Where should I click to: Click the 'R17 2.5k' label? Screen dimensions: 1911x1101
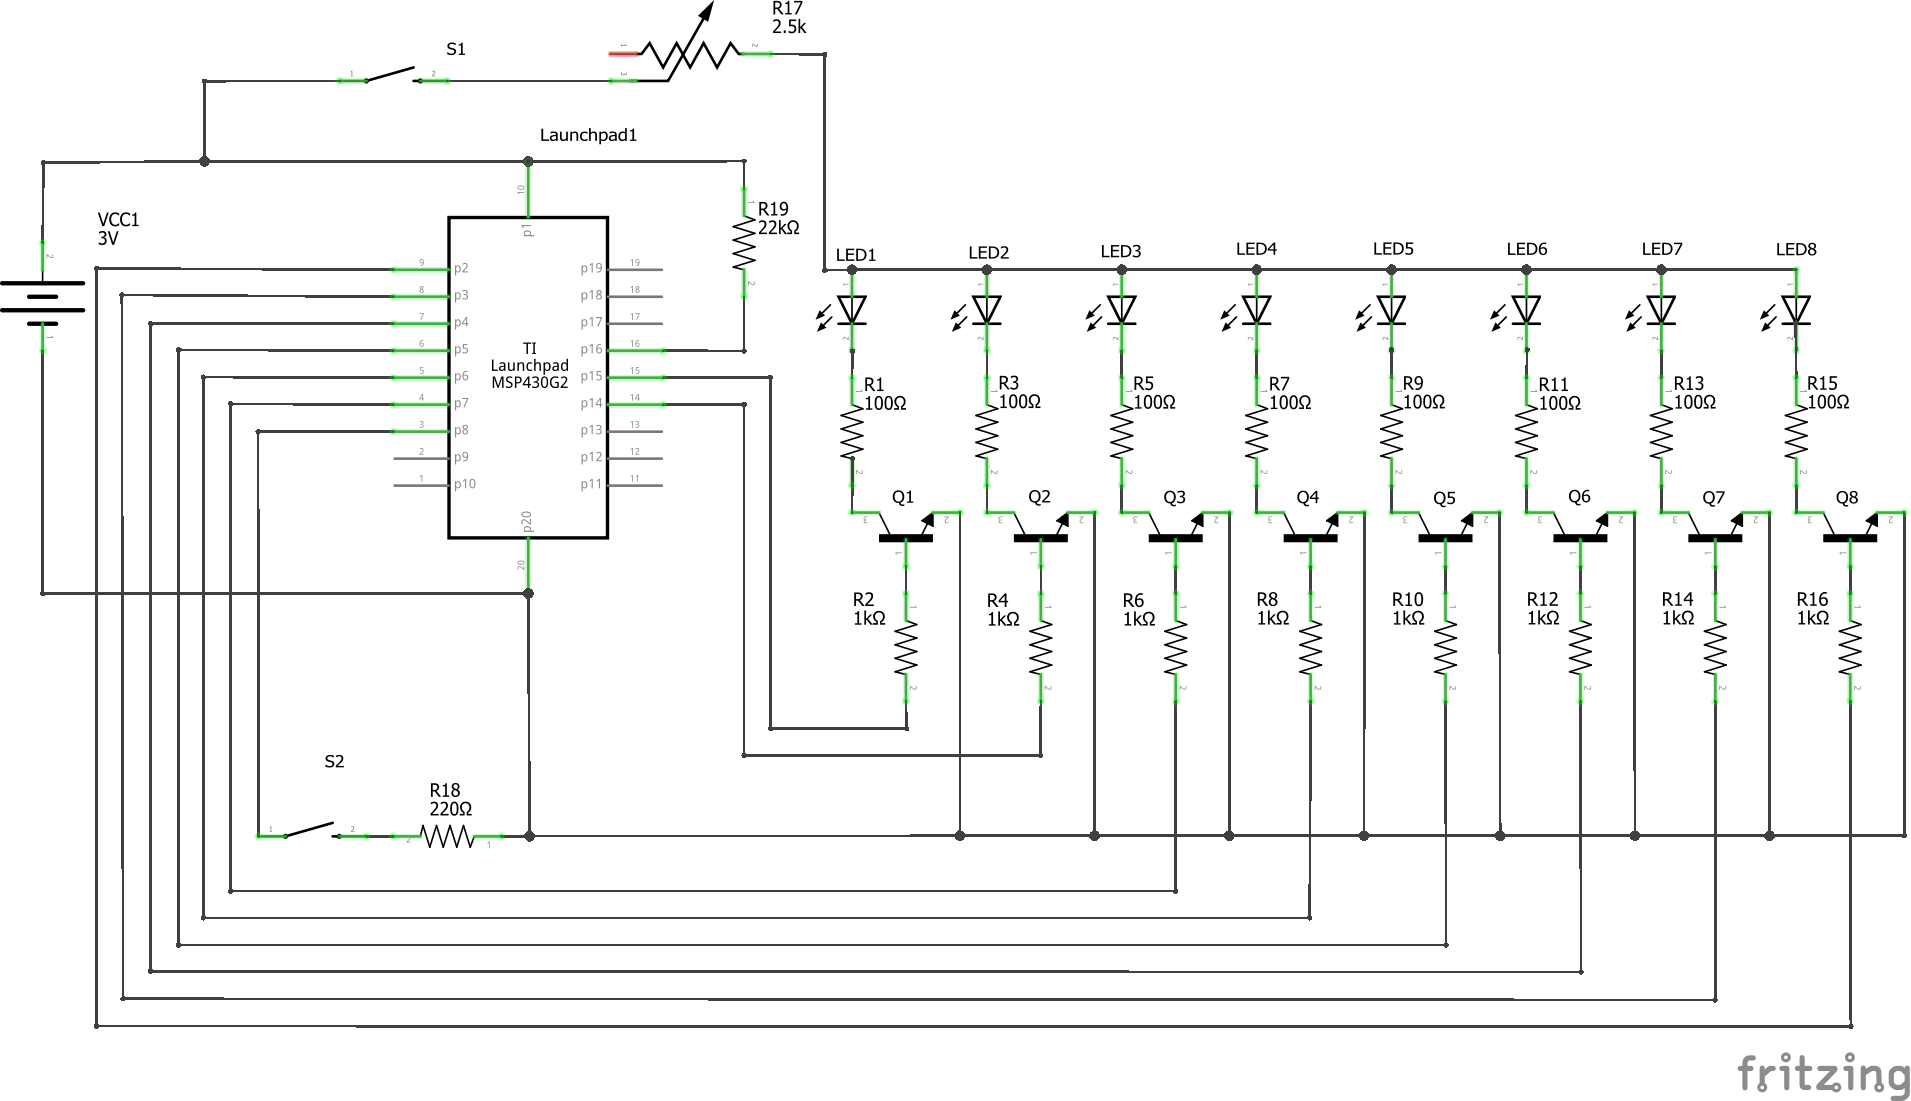pos(789,18)
